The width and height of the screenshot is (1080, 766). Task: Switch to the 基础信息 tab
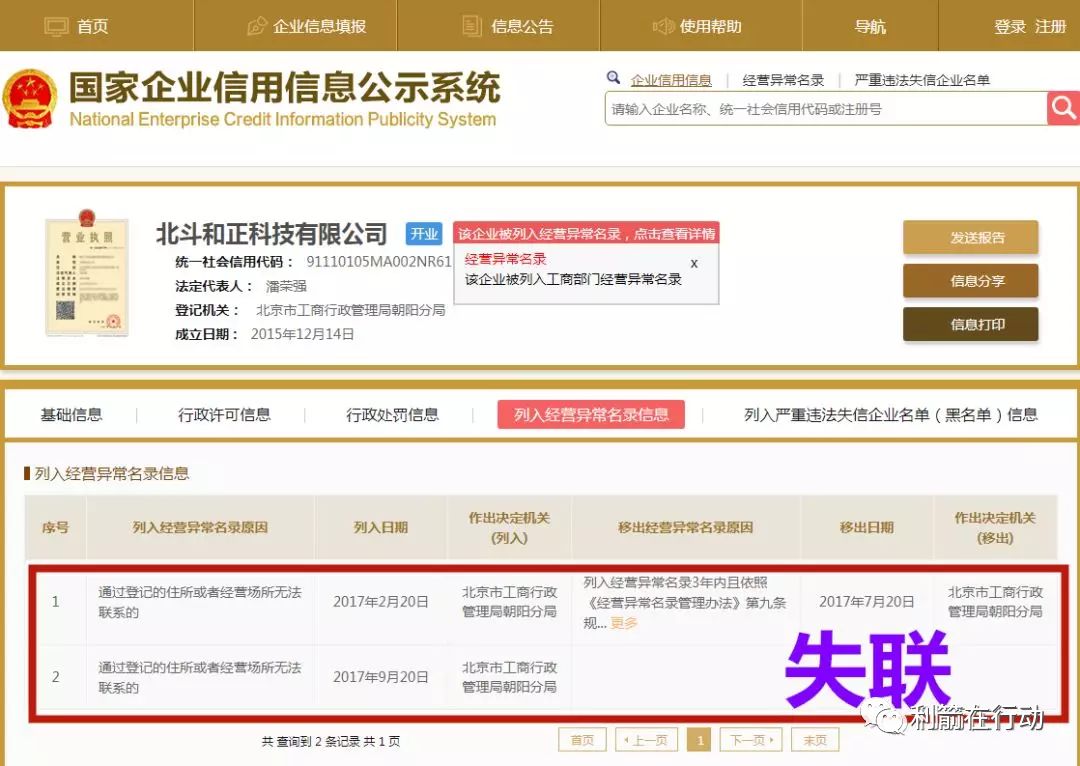click(73, 413)
